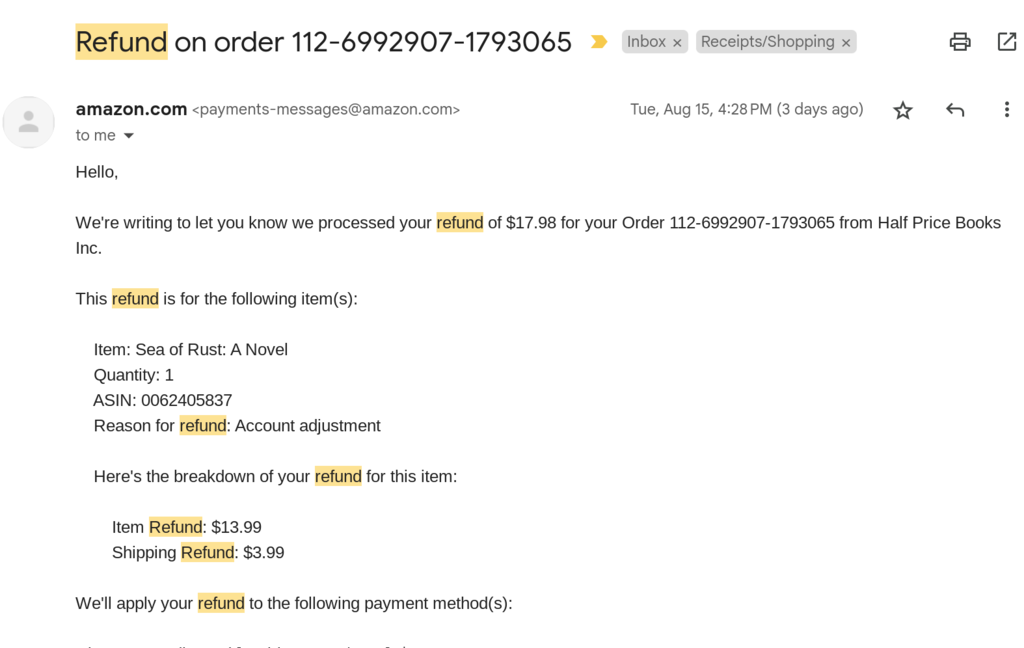The image size is (1024, 648).
Task: Print this email using printer icon
Action: [959, 42]
